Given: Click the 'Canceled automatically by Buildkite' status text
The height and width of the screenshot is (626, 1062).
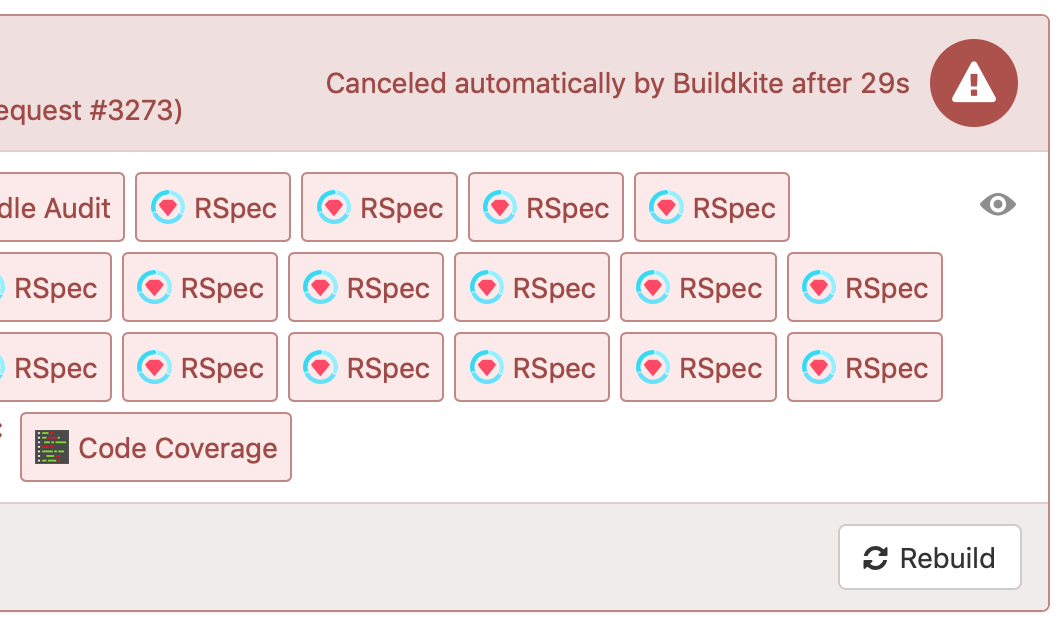Looking at the screenshot, I should (x=617, y=84).
